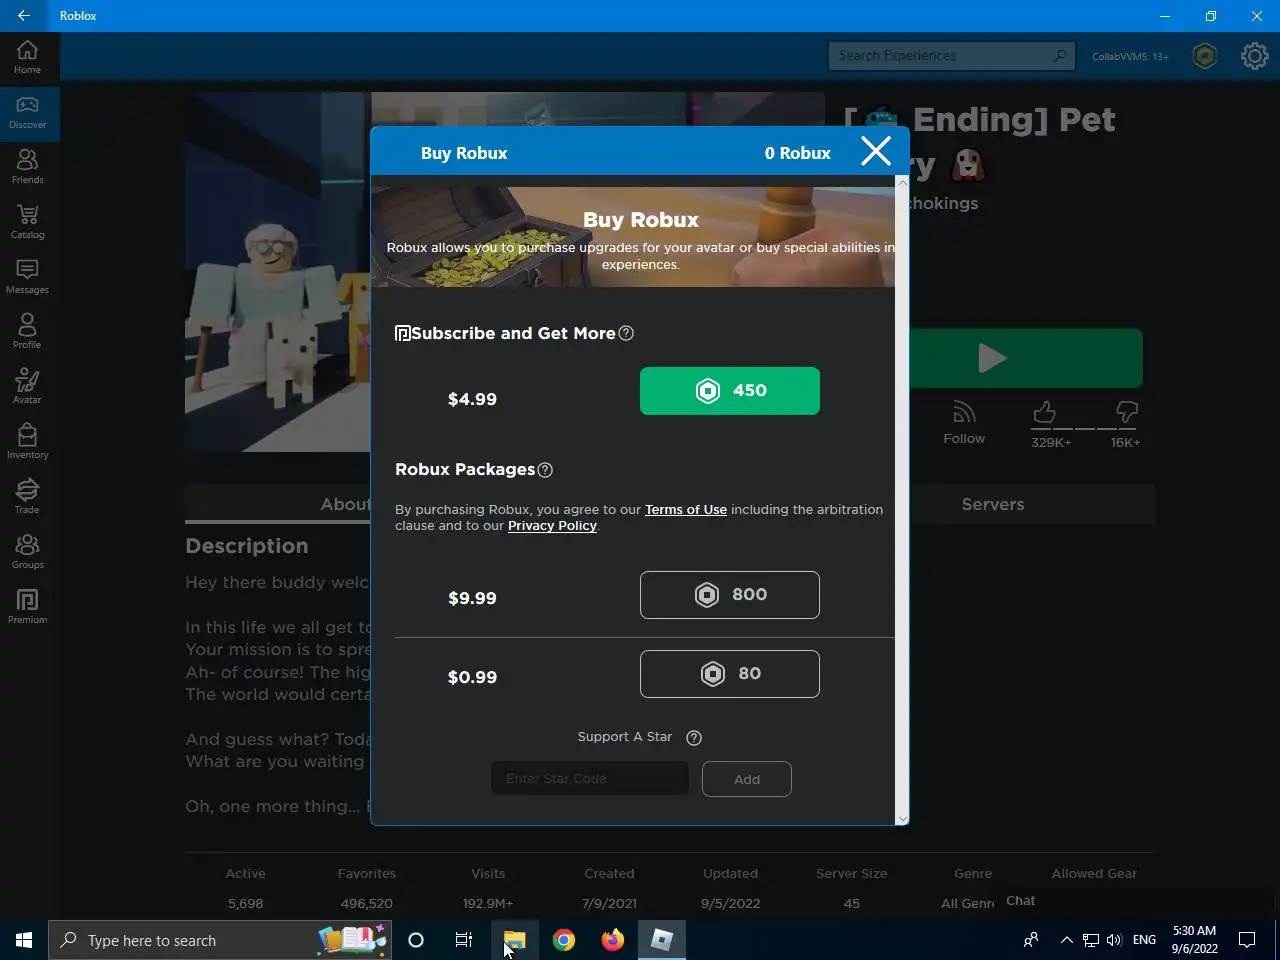This screenshot has width=1280, height=960.
Task: Open the notification center
Action: pos(1247,940)
